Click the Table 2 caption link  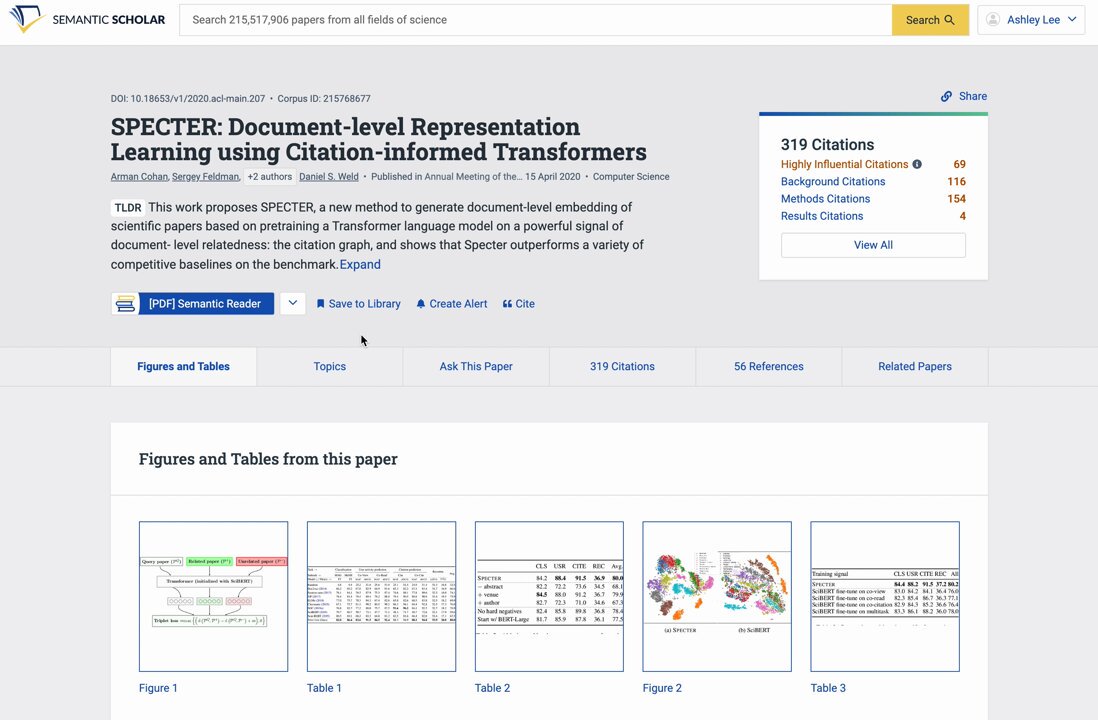pos(492,688)
